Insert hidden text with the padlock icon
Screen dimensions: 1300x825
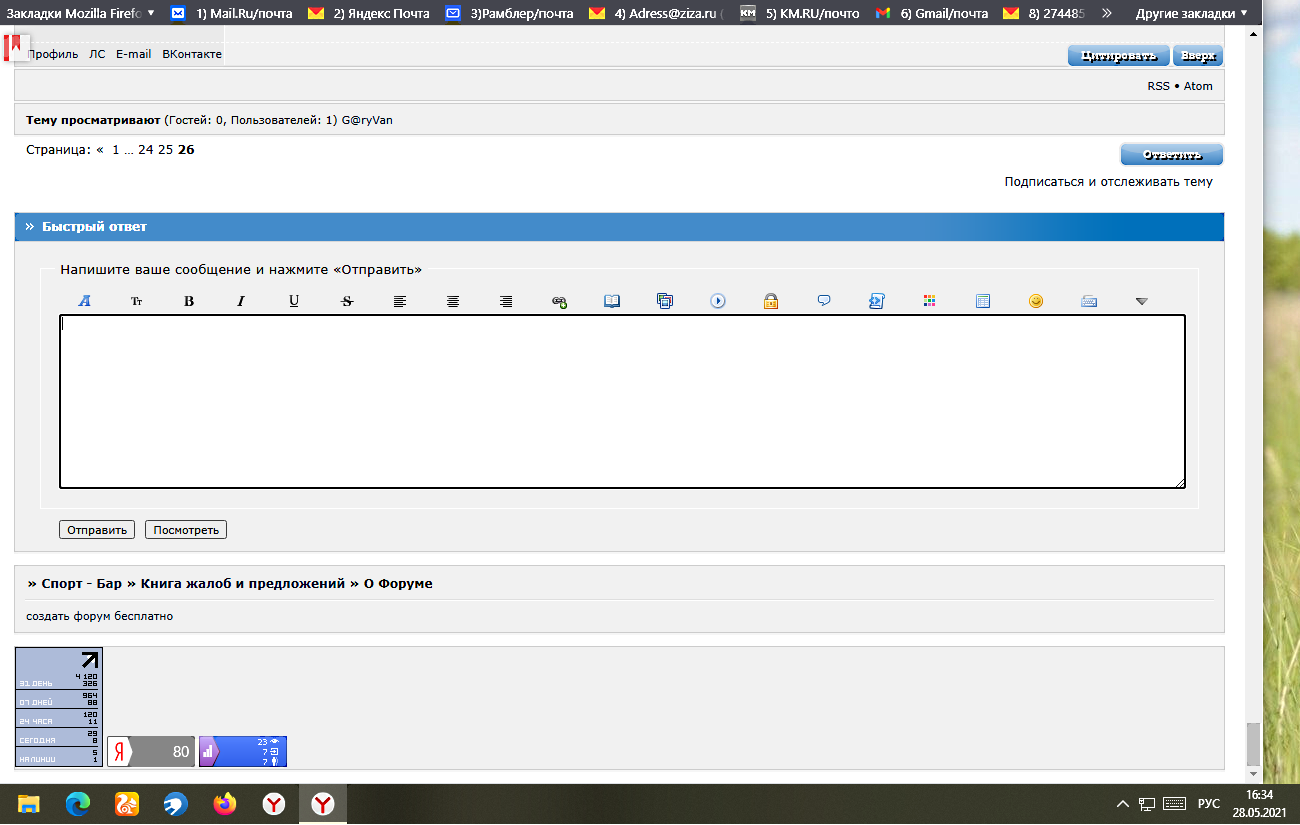(771, 301)
